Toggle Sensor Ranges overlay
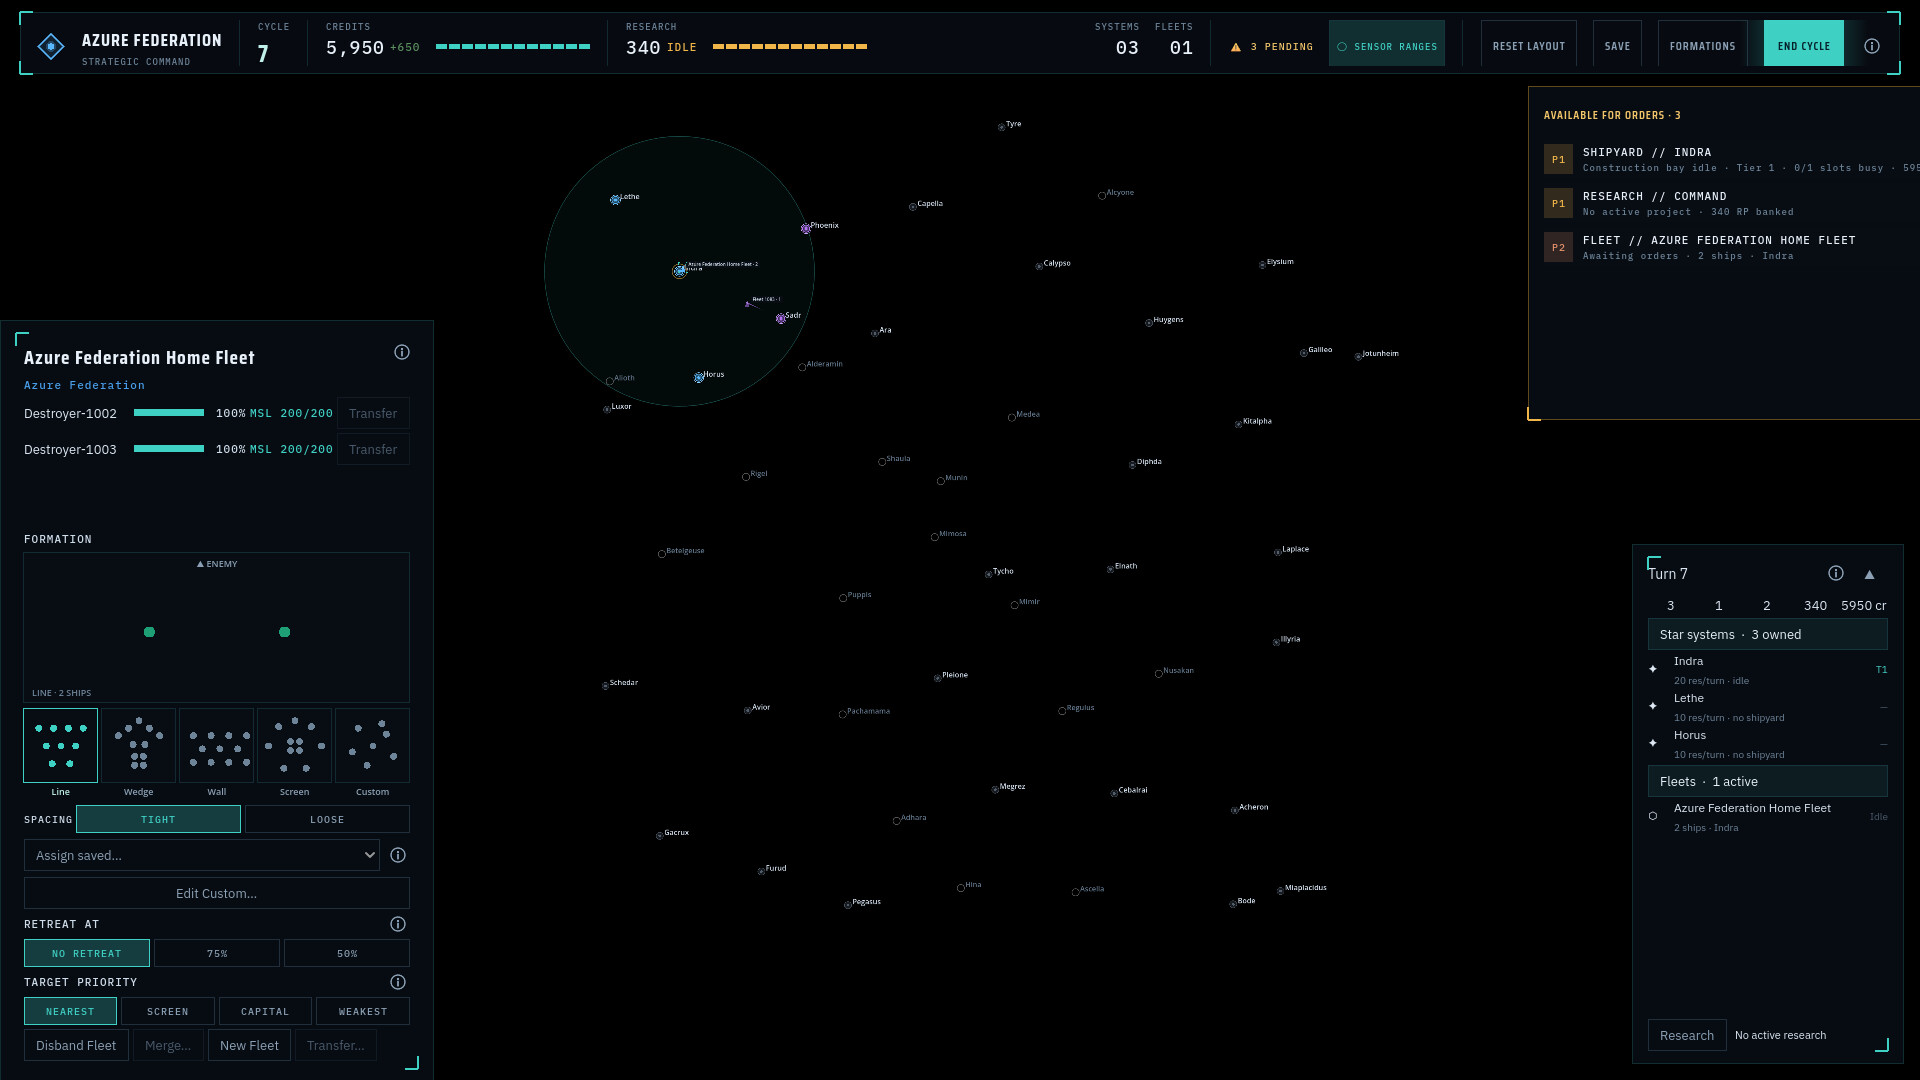Screen dimensions: 1920x1080 (x=1387, y=46)
